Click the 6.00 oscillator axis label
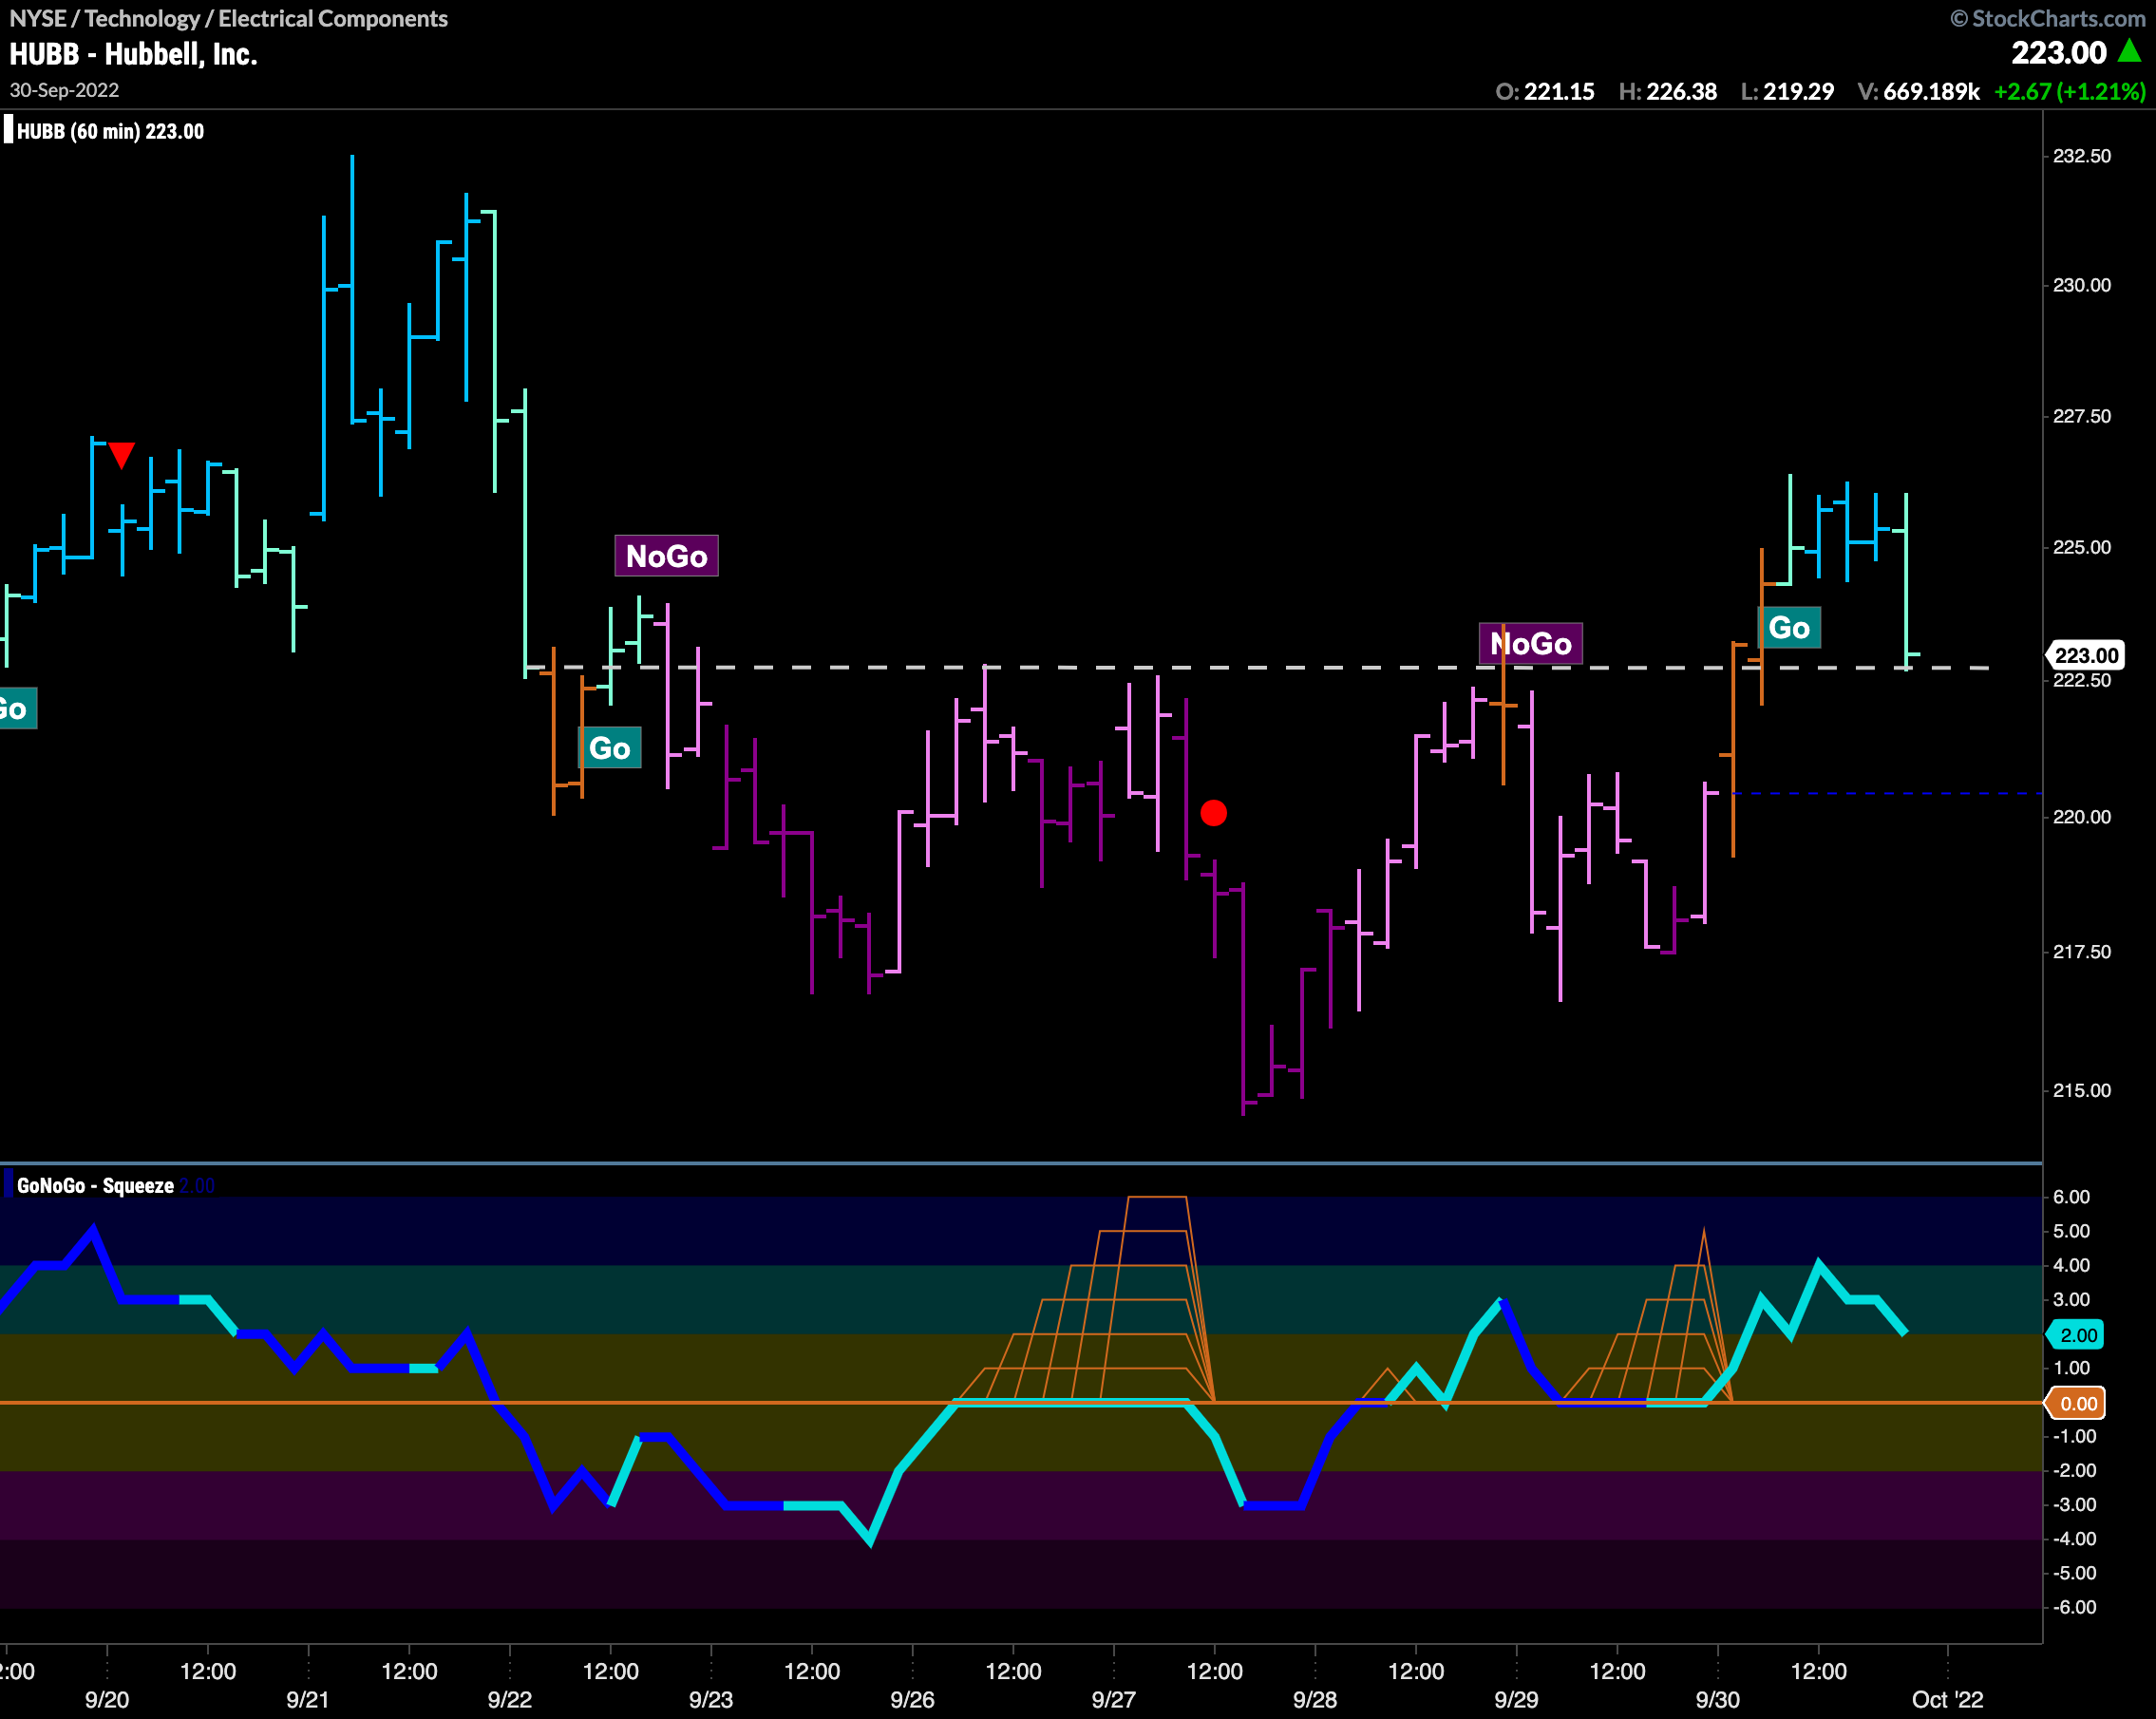Viewport: 2156px width, 1719px height. 2071,1197
